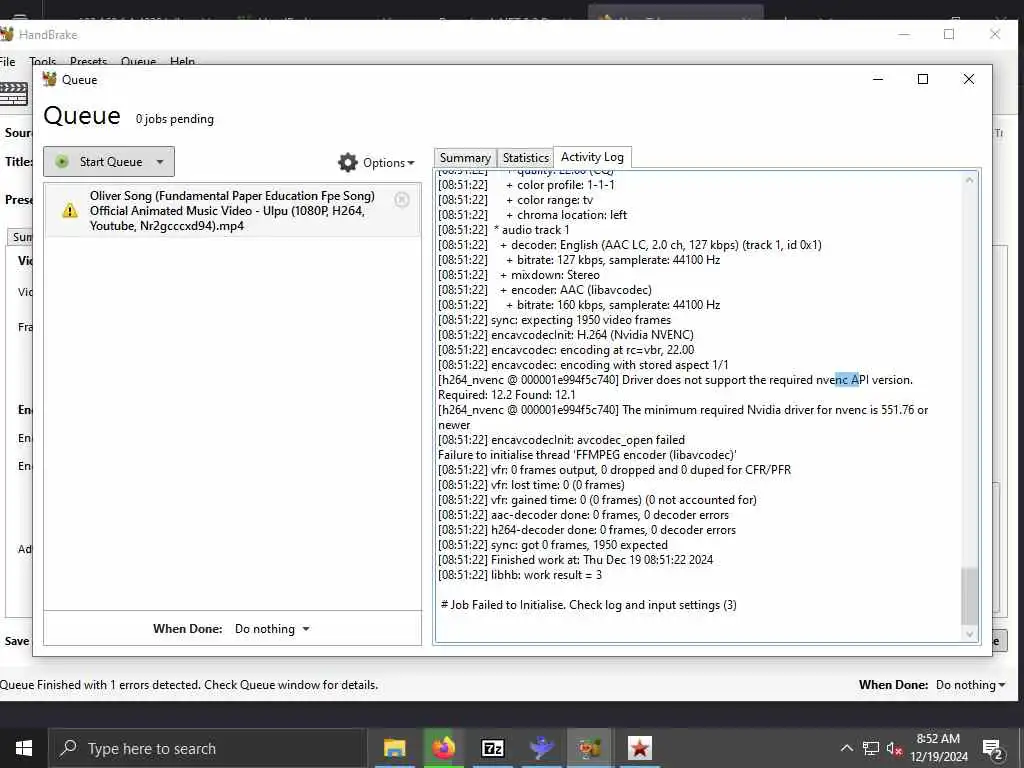Open main window's When Done dropdown
The height and width of the screenshot is (768, 1024).
click(970, 685)
